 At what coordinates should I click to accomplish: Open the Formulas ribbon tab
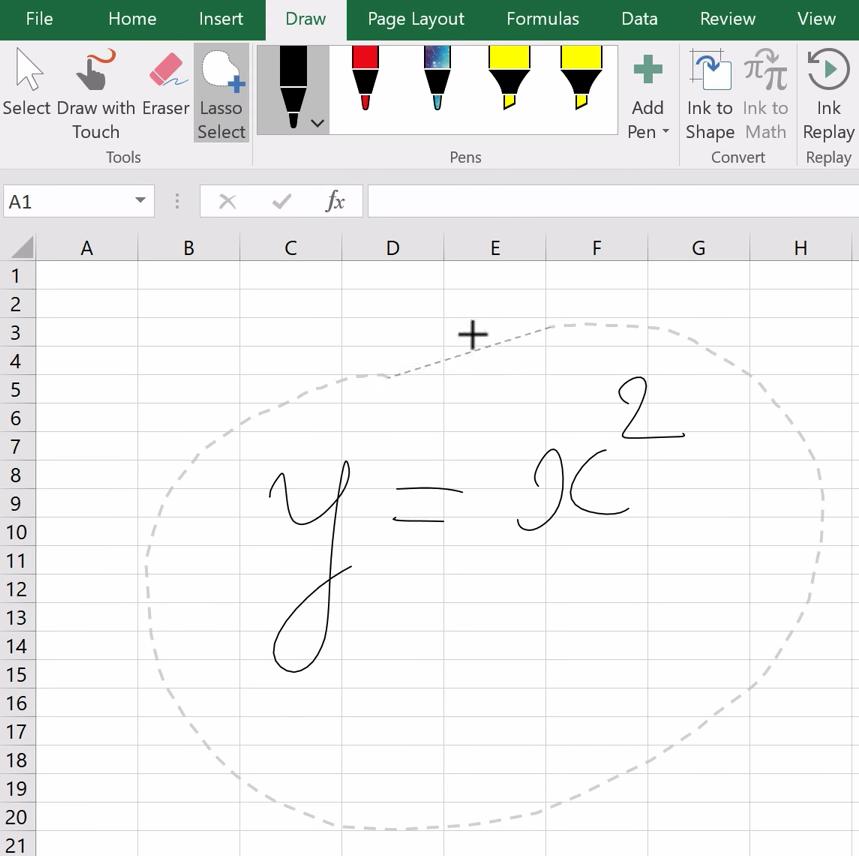click(542, 19)
